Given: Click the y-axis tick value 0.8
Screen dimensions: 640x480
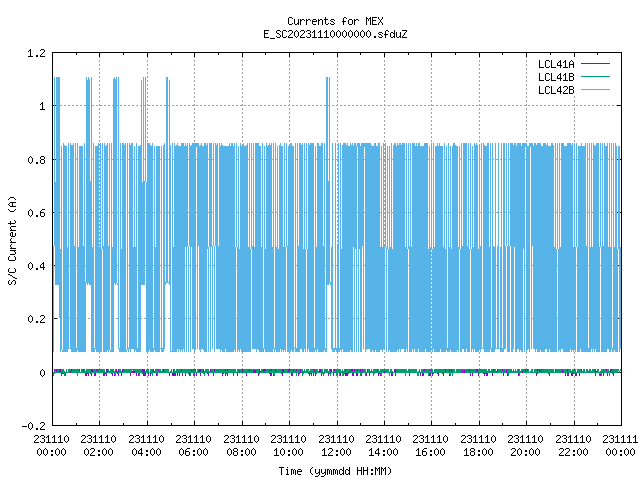Looking at the screenshot, I should pyautogui.click(x=36, y=160).
